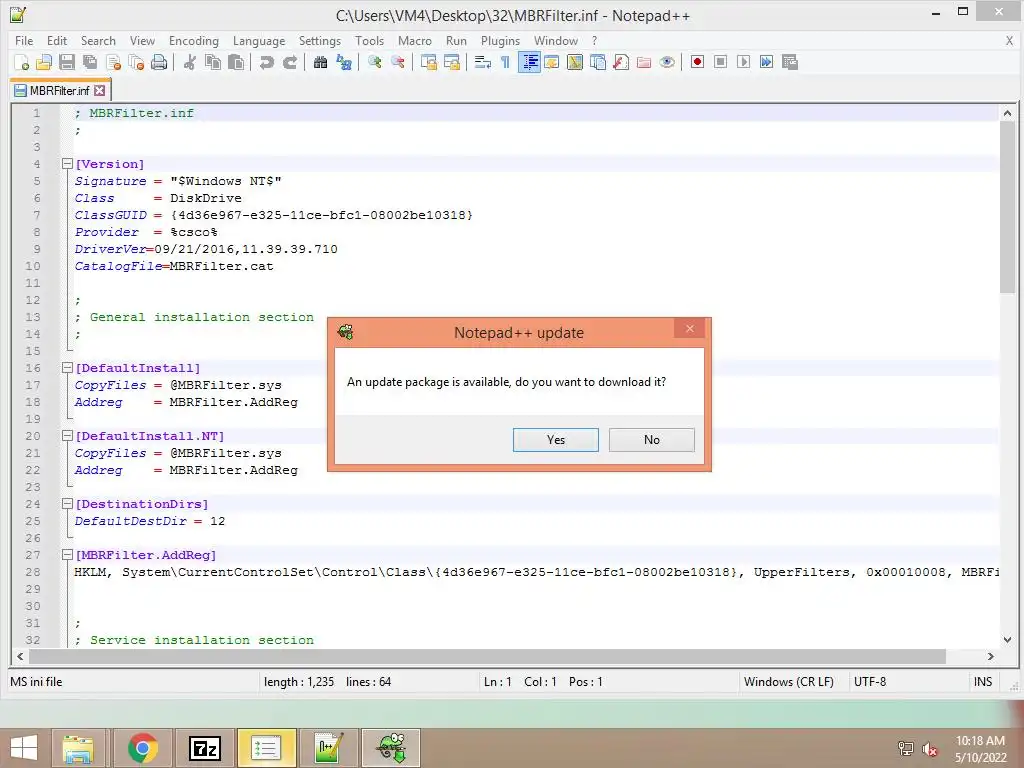Image resolution: width=1024 pixels, height=768 pixels.
Task: Open 7-Zip from the taskbar
Action: (x=204, y=748)
